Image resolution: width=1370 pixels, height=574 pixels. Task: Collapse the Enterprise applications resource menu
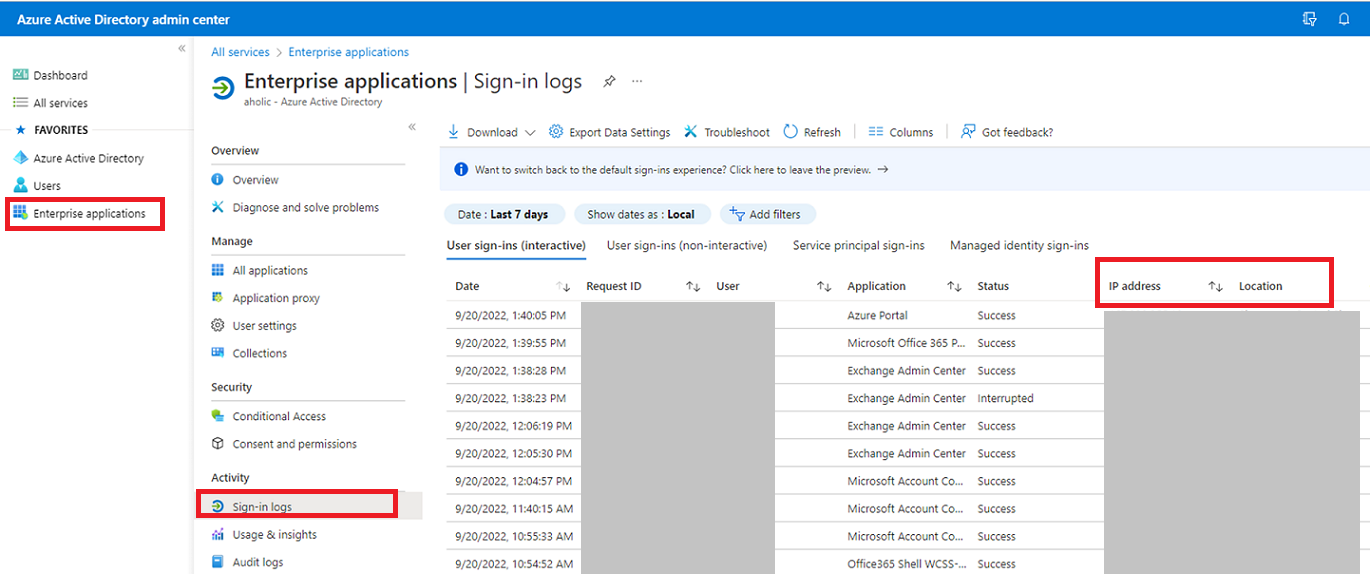click(412, 127)
